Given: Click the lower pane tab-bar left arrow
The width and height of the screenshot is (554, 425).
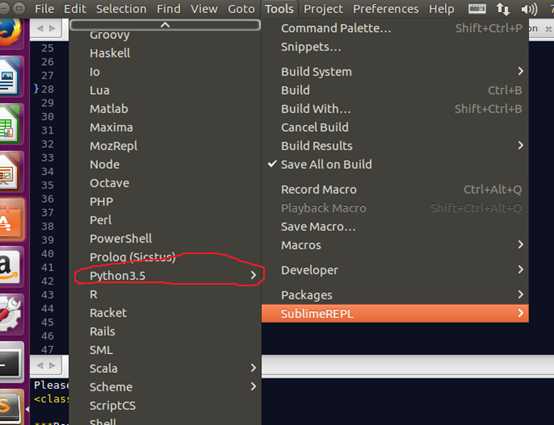Looking at the screenshot, I should 40,365.
